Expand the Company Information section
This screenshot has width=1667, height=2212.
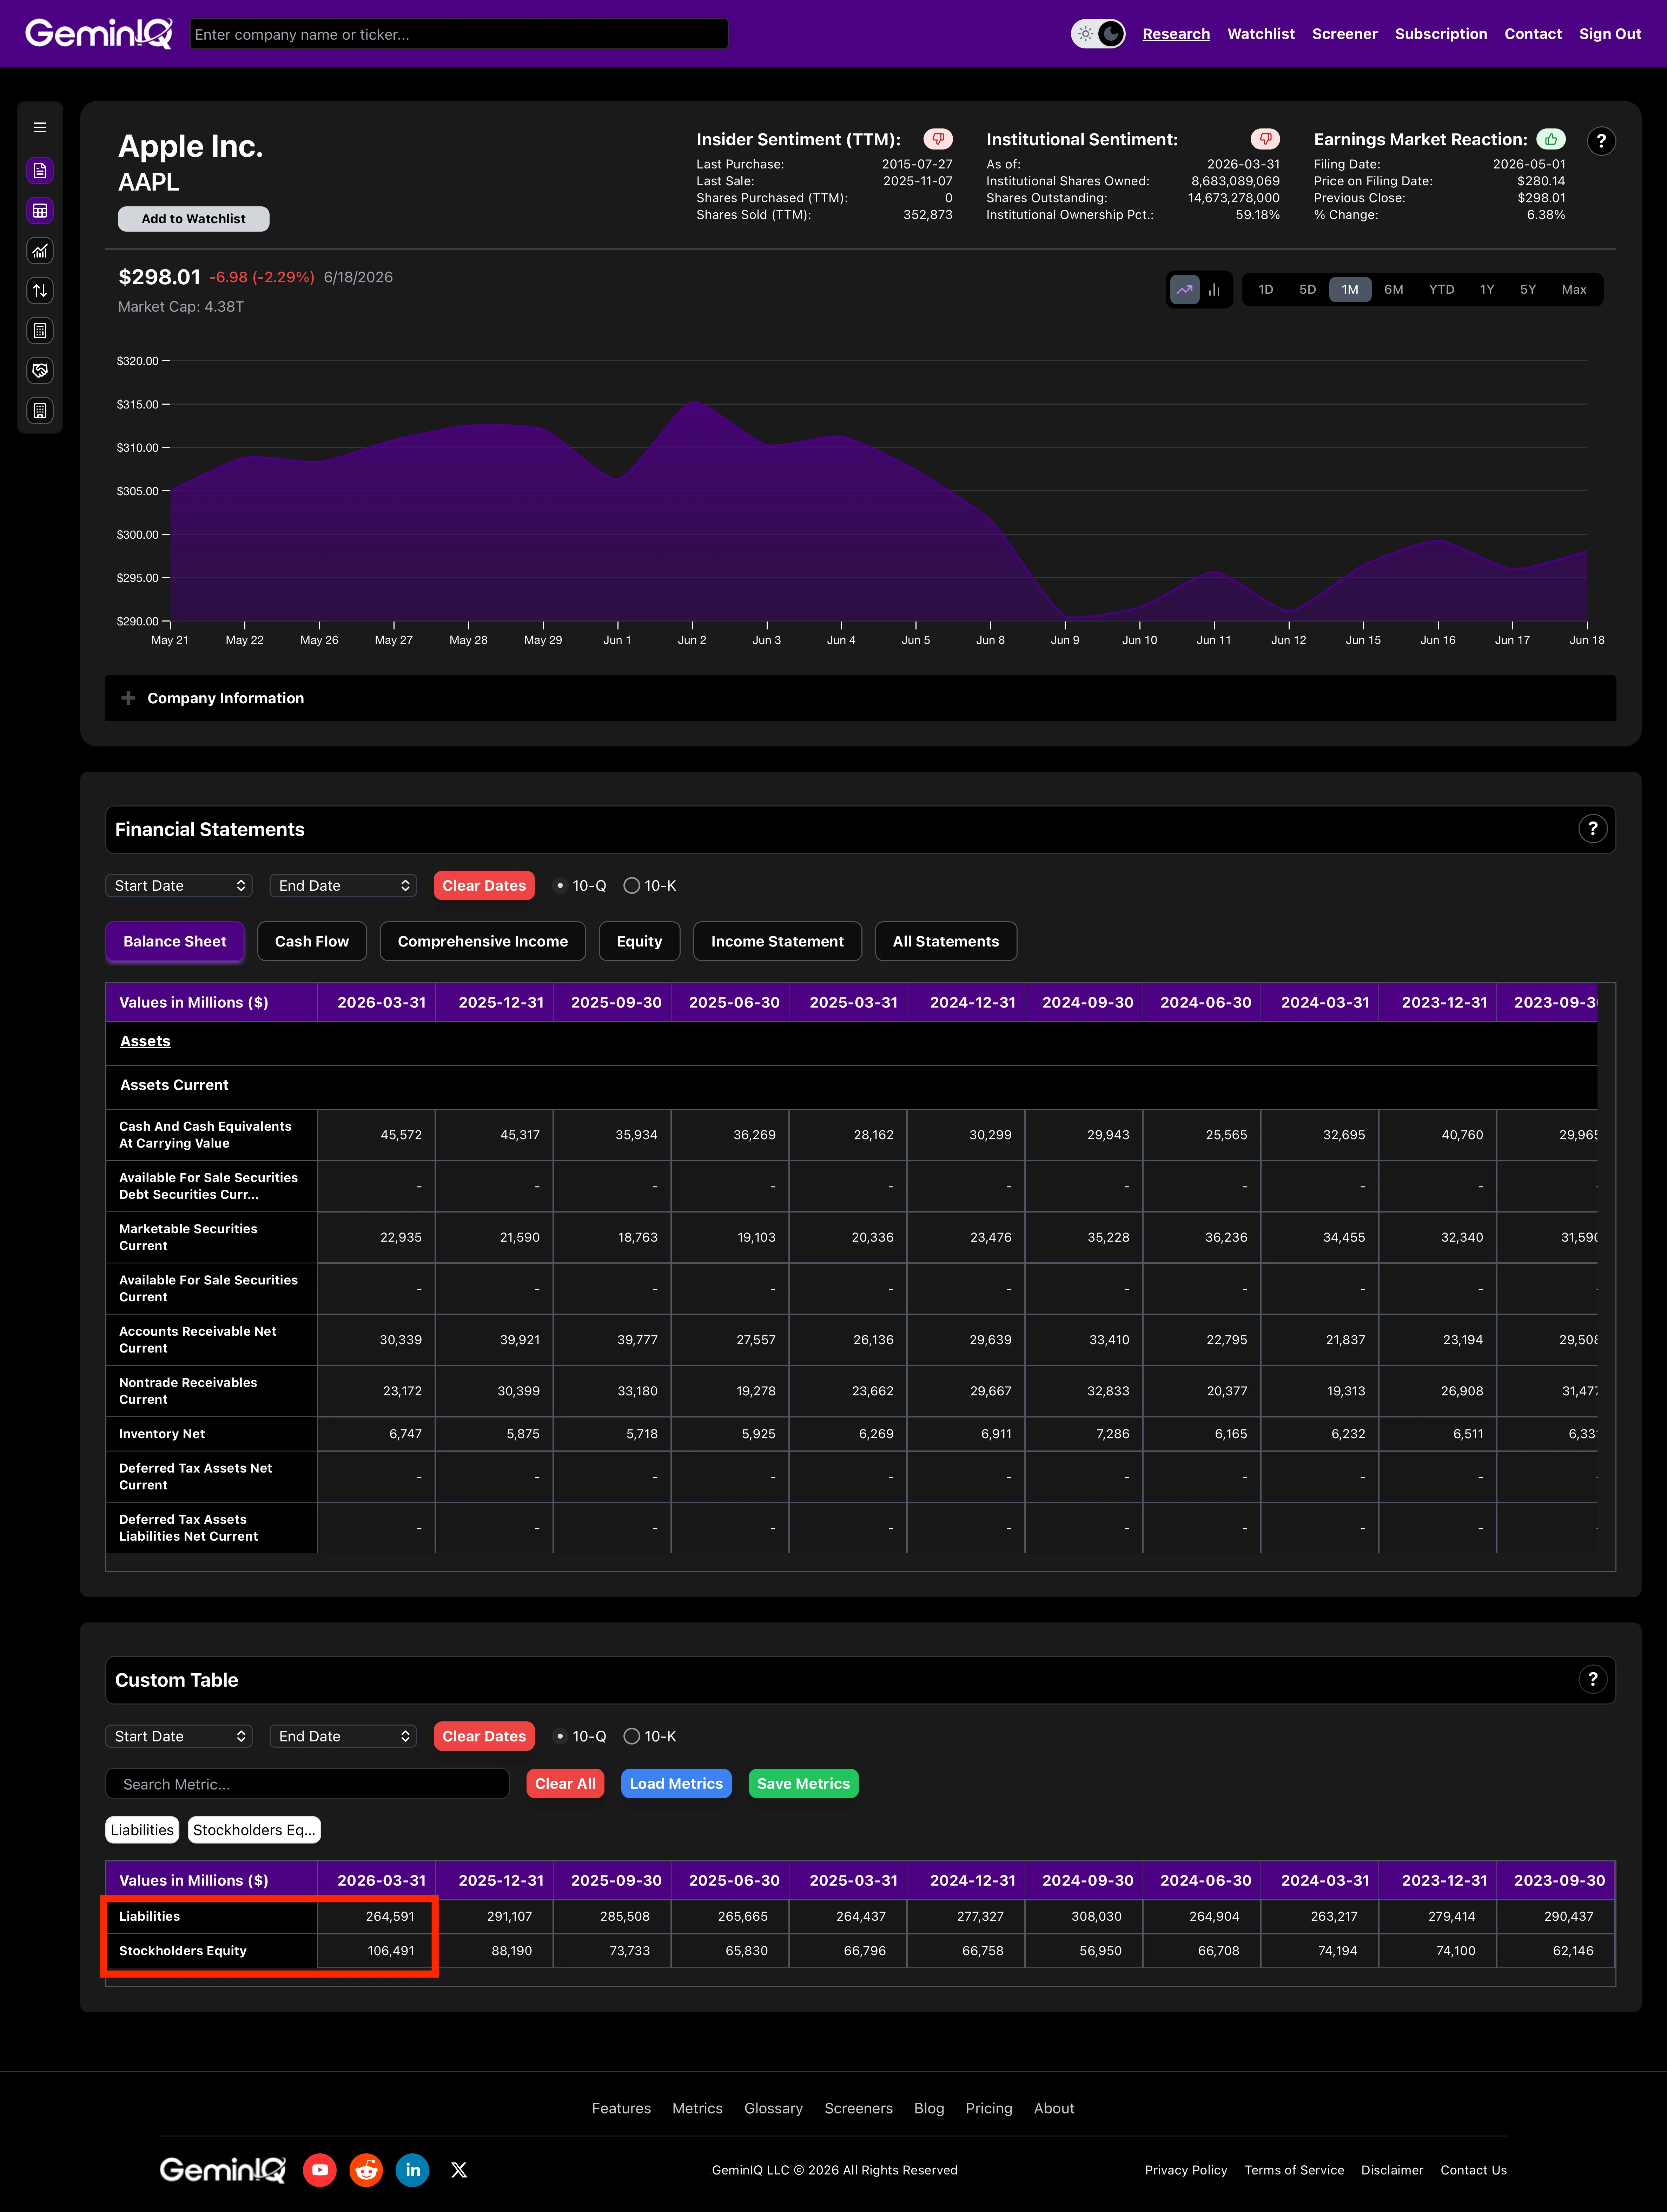(x=860, y=698)
